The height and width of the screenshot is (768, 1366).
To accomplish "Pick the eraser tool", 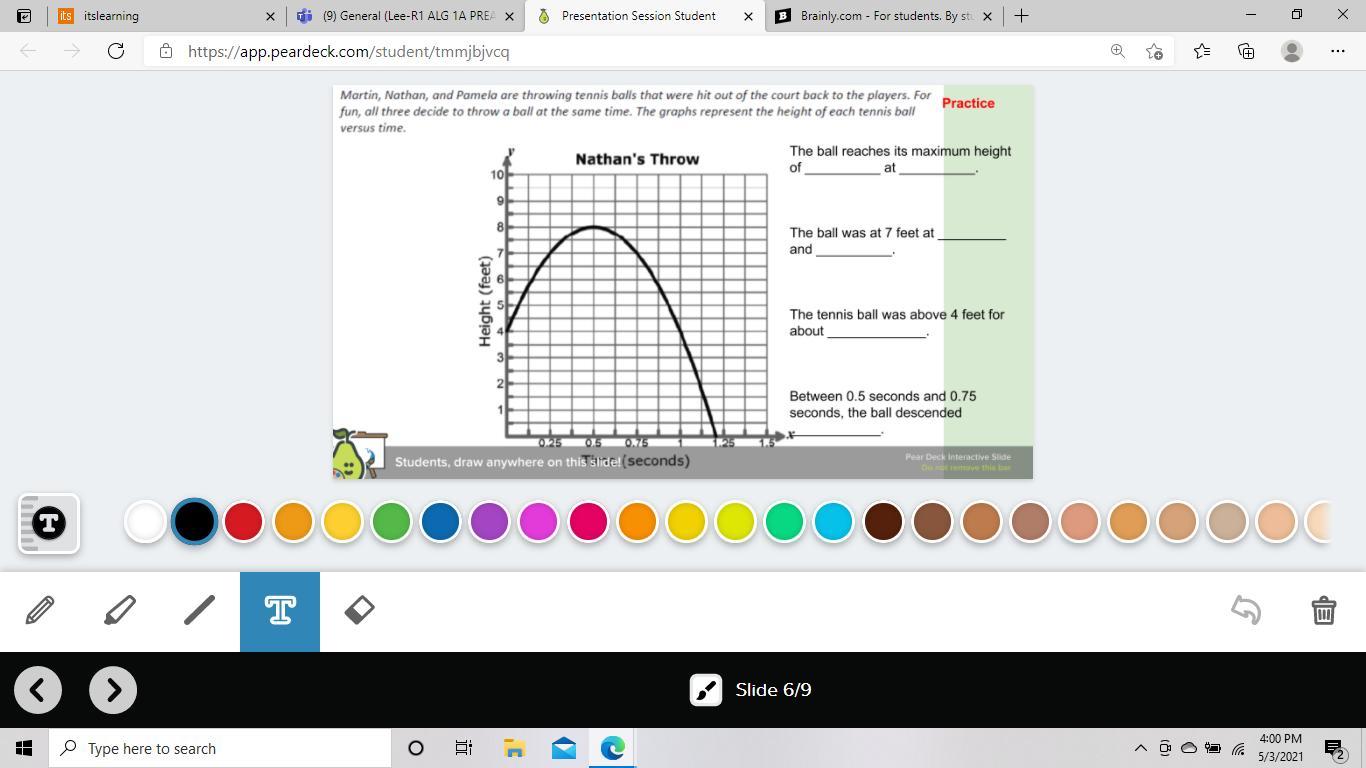I will [360, 611].
